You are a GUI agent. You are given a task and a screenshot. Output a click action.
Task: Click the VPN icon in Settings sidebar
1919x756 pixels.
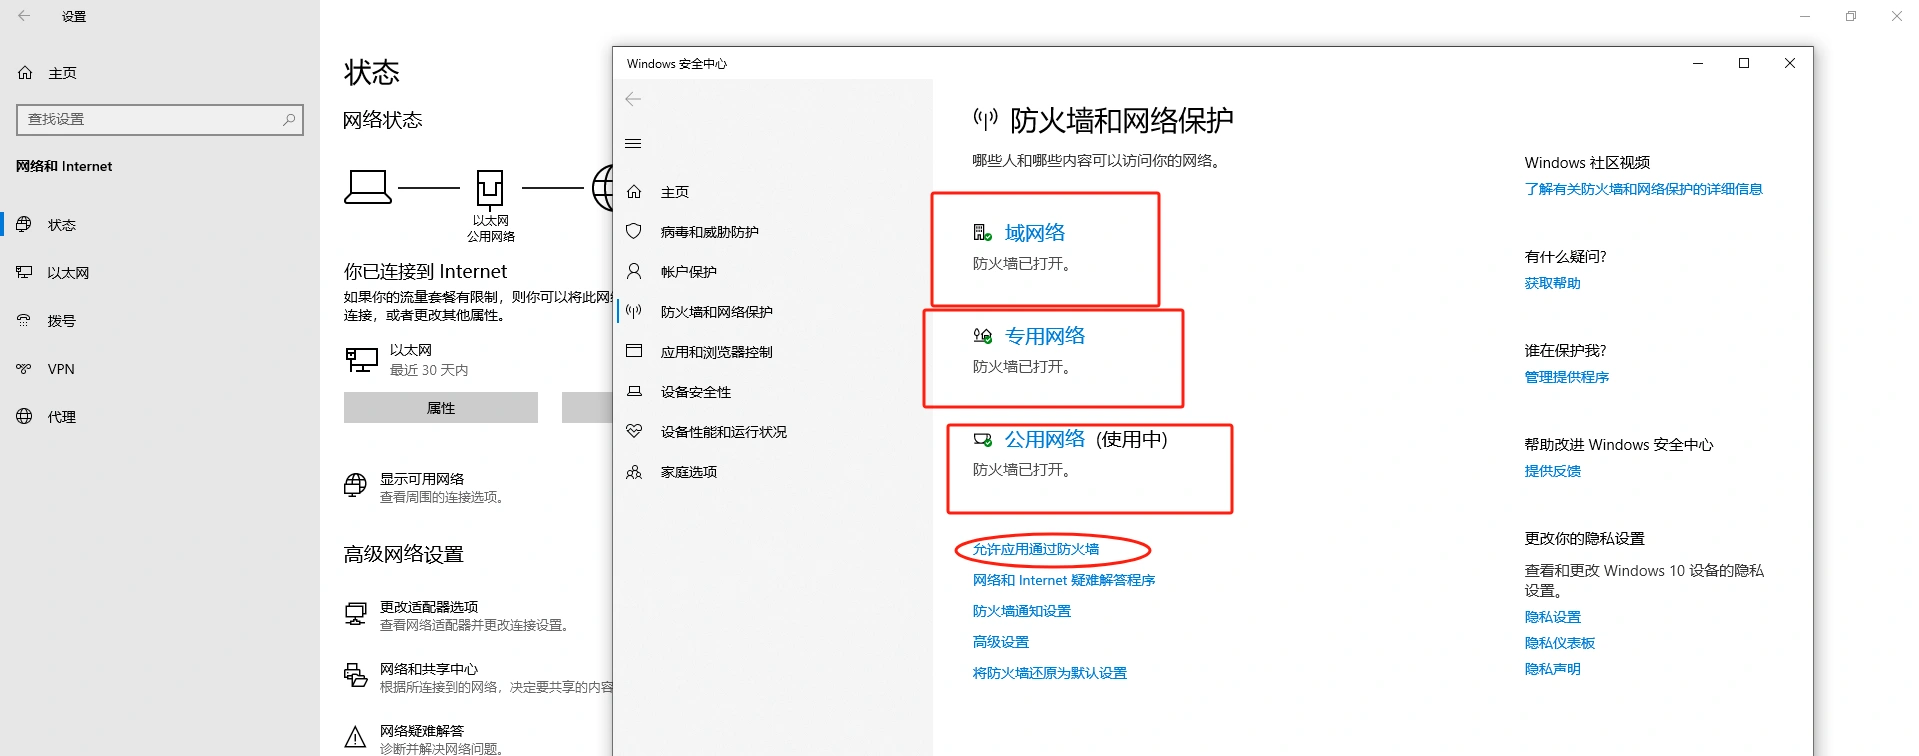tap(24, 369)
